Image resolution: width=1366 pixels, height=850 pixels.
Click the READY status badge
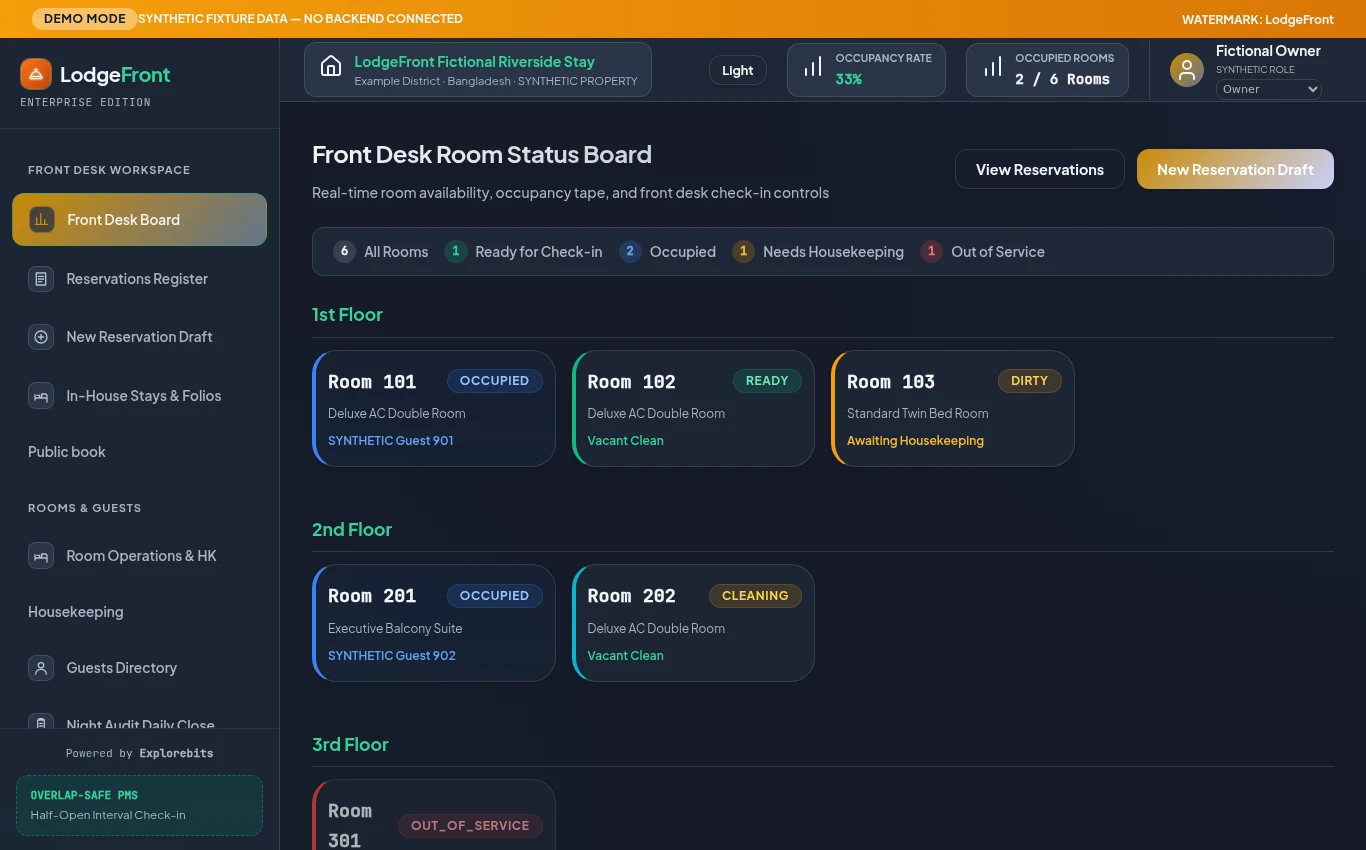coord(767,381)
